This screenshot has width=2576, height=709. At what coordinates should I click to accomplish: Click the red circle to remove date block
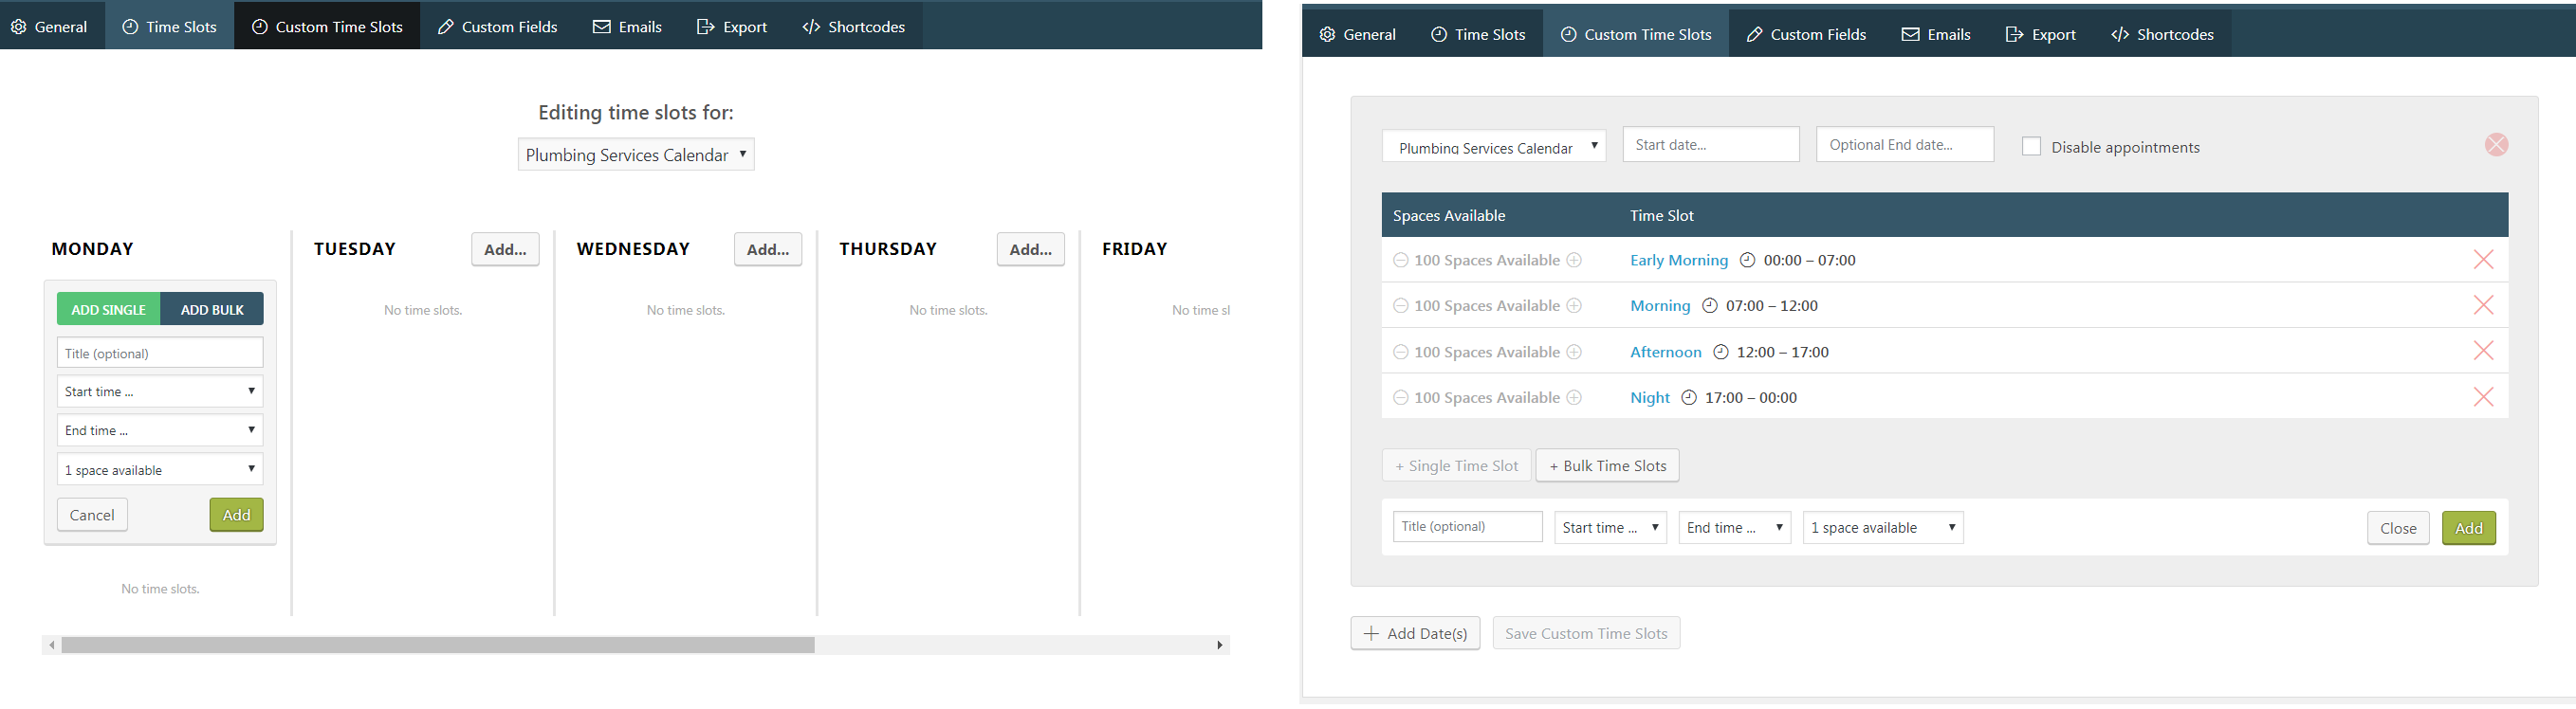click(2496, 145)
